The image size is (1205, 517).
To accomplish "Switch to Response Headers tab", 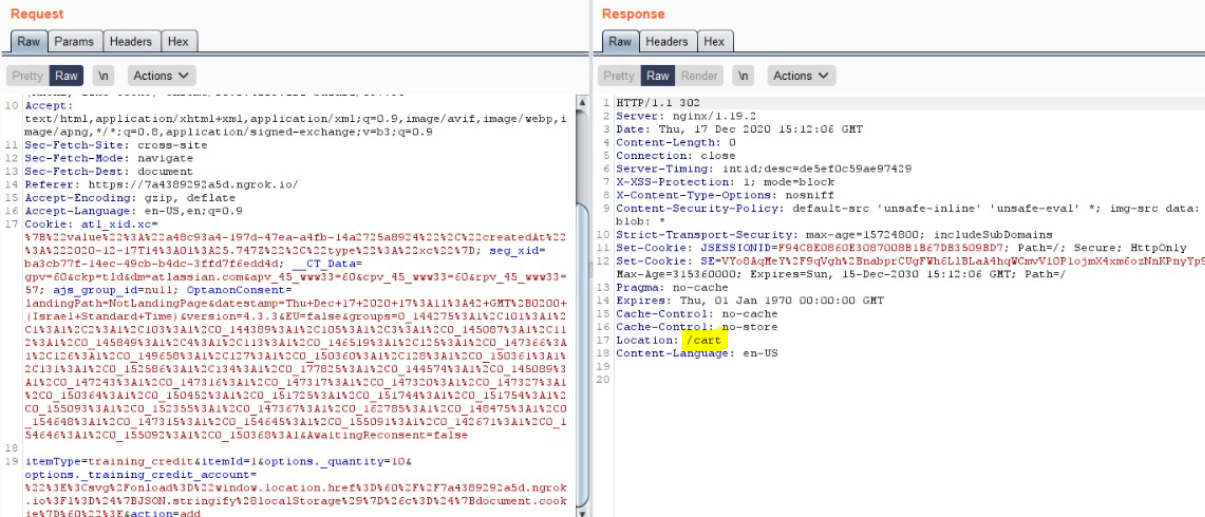I will tap(665, 42).
